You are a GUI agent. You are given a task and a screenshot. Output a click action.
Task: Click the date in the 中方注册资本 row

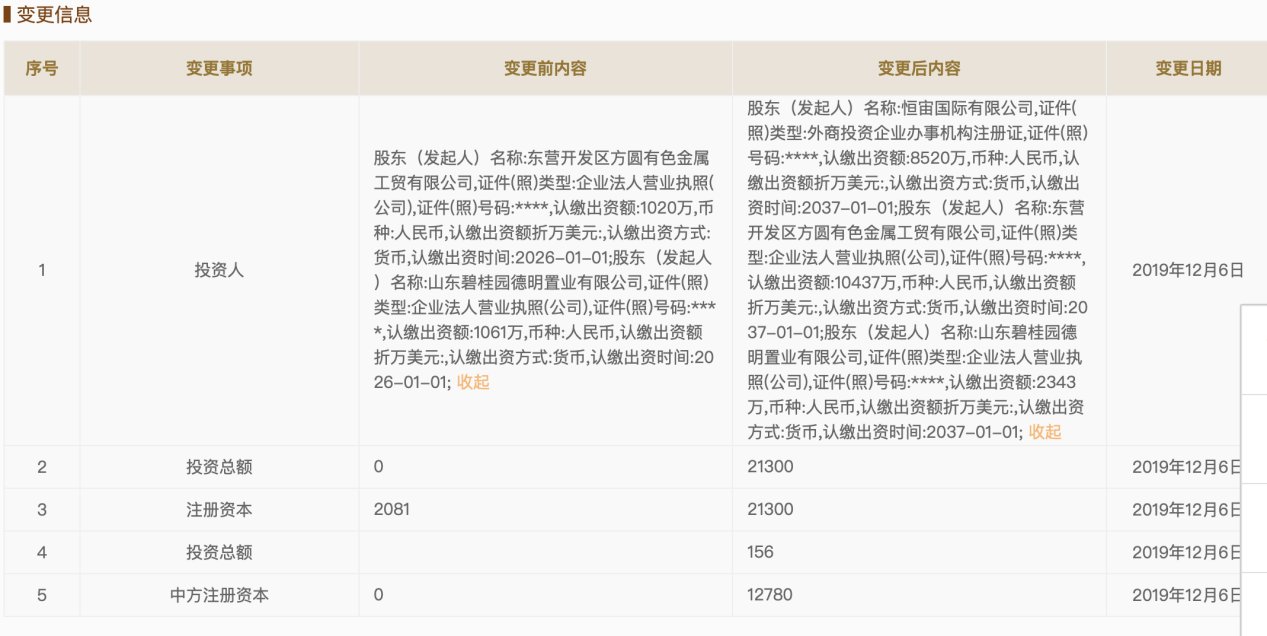tap(1187, 595)
